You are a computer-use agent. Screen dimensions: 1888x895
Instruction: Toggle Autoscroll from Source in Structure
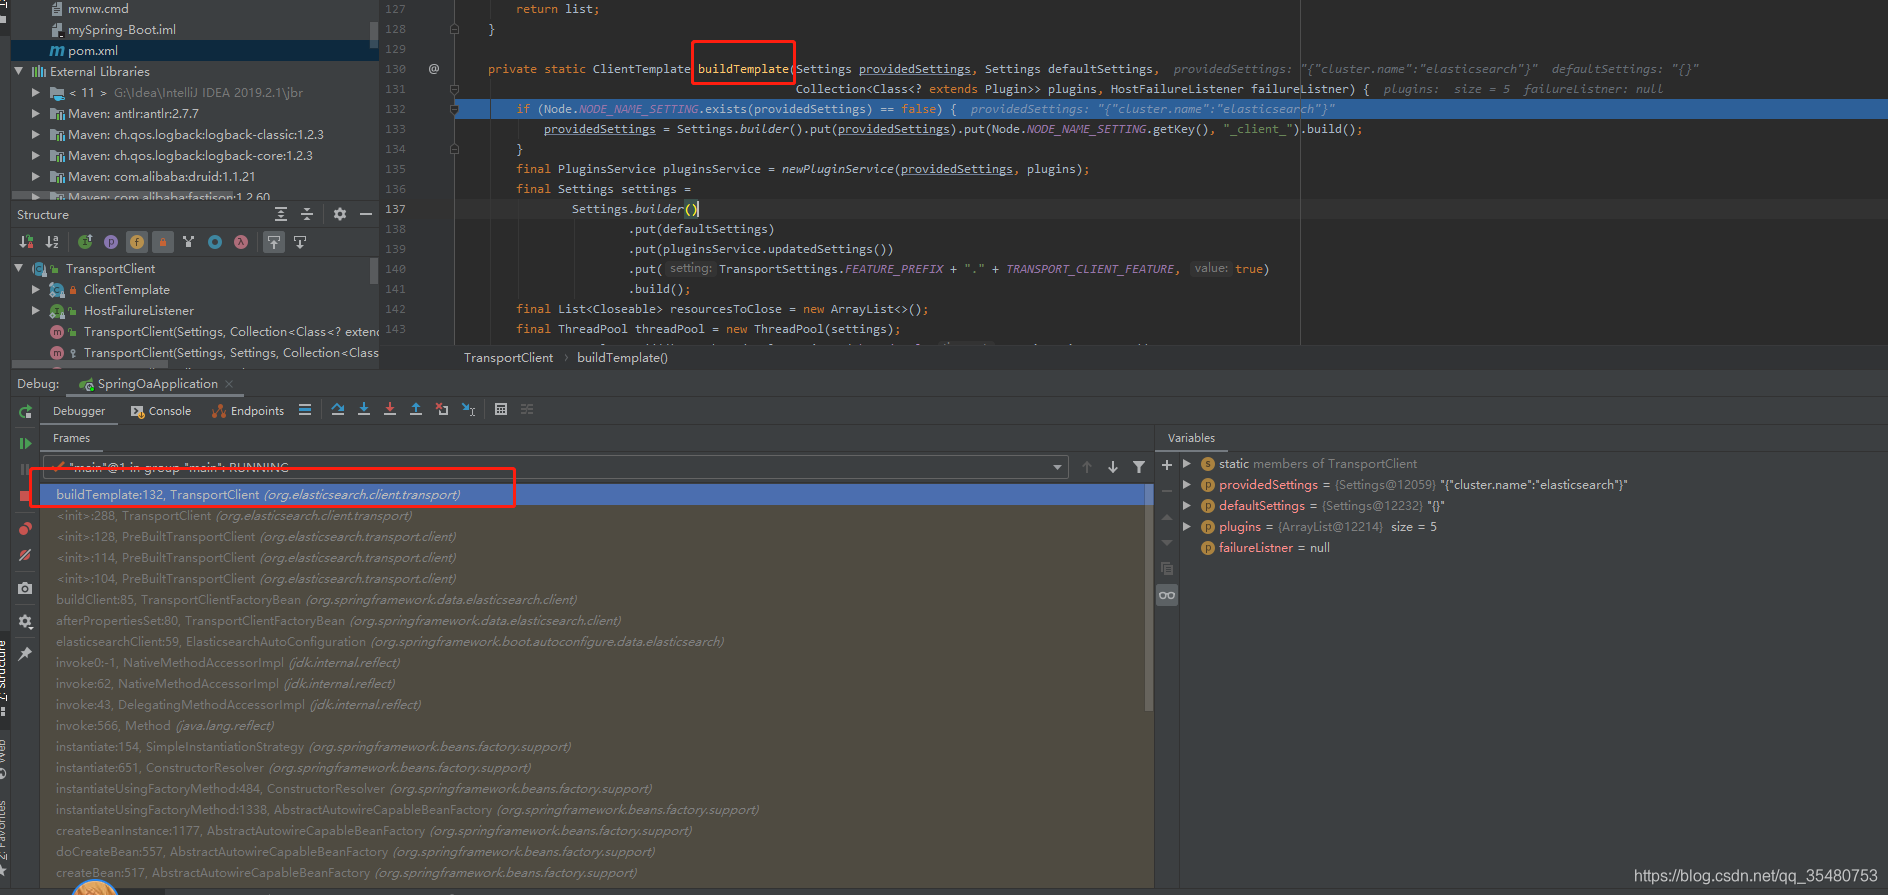[300, 242]
